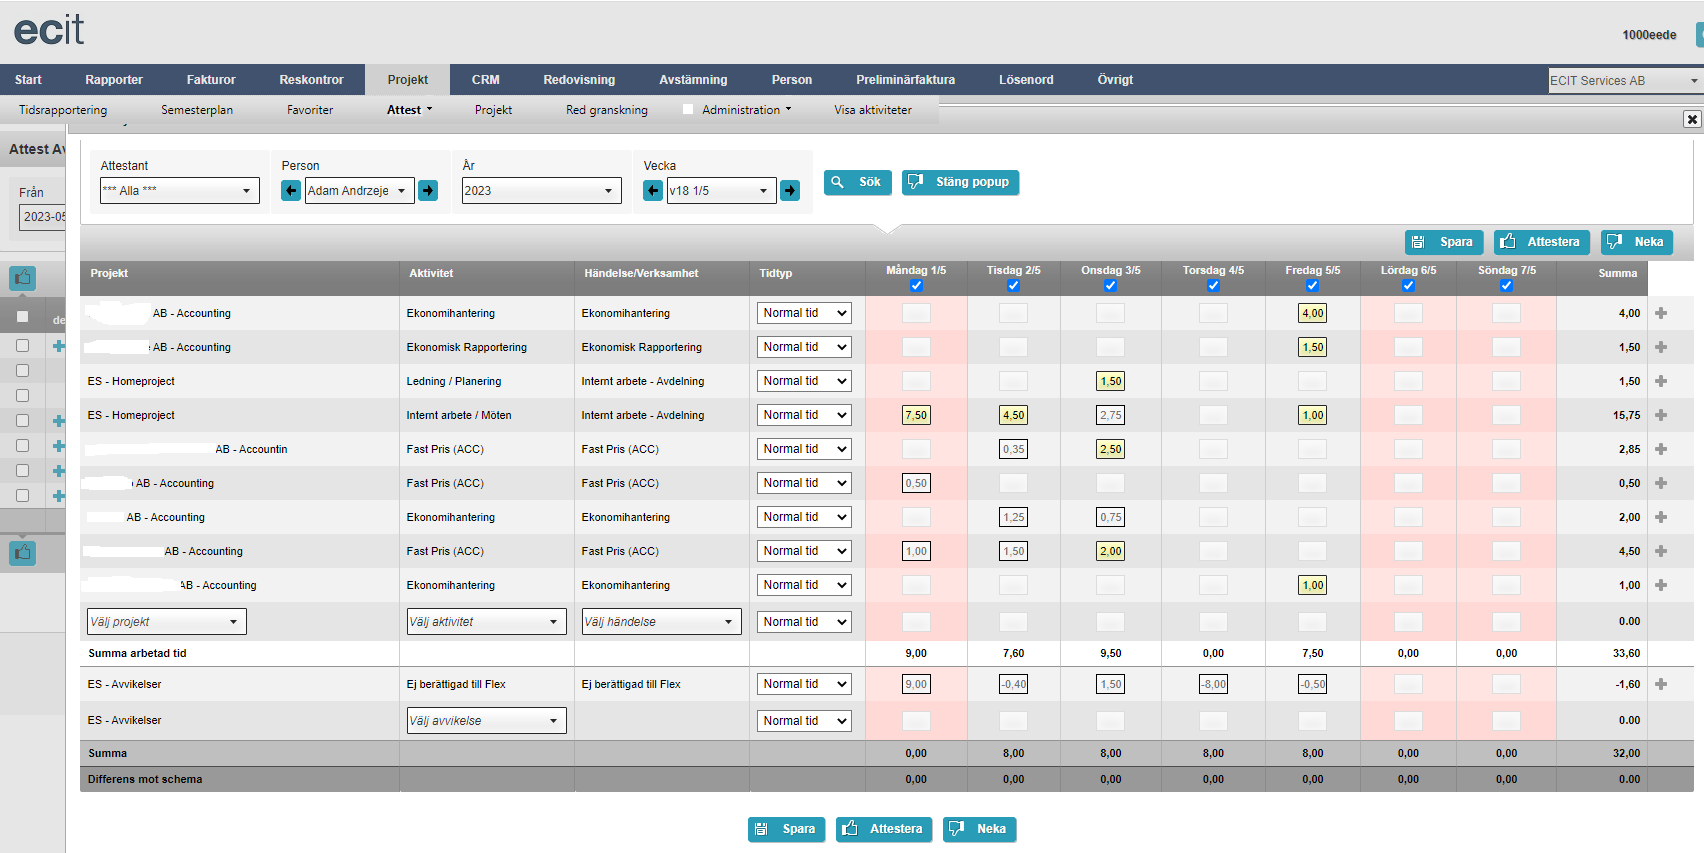Open CRM menu

coord(486,80)
